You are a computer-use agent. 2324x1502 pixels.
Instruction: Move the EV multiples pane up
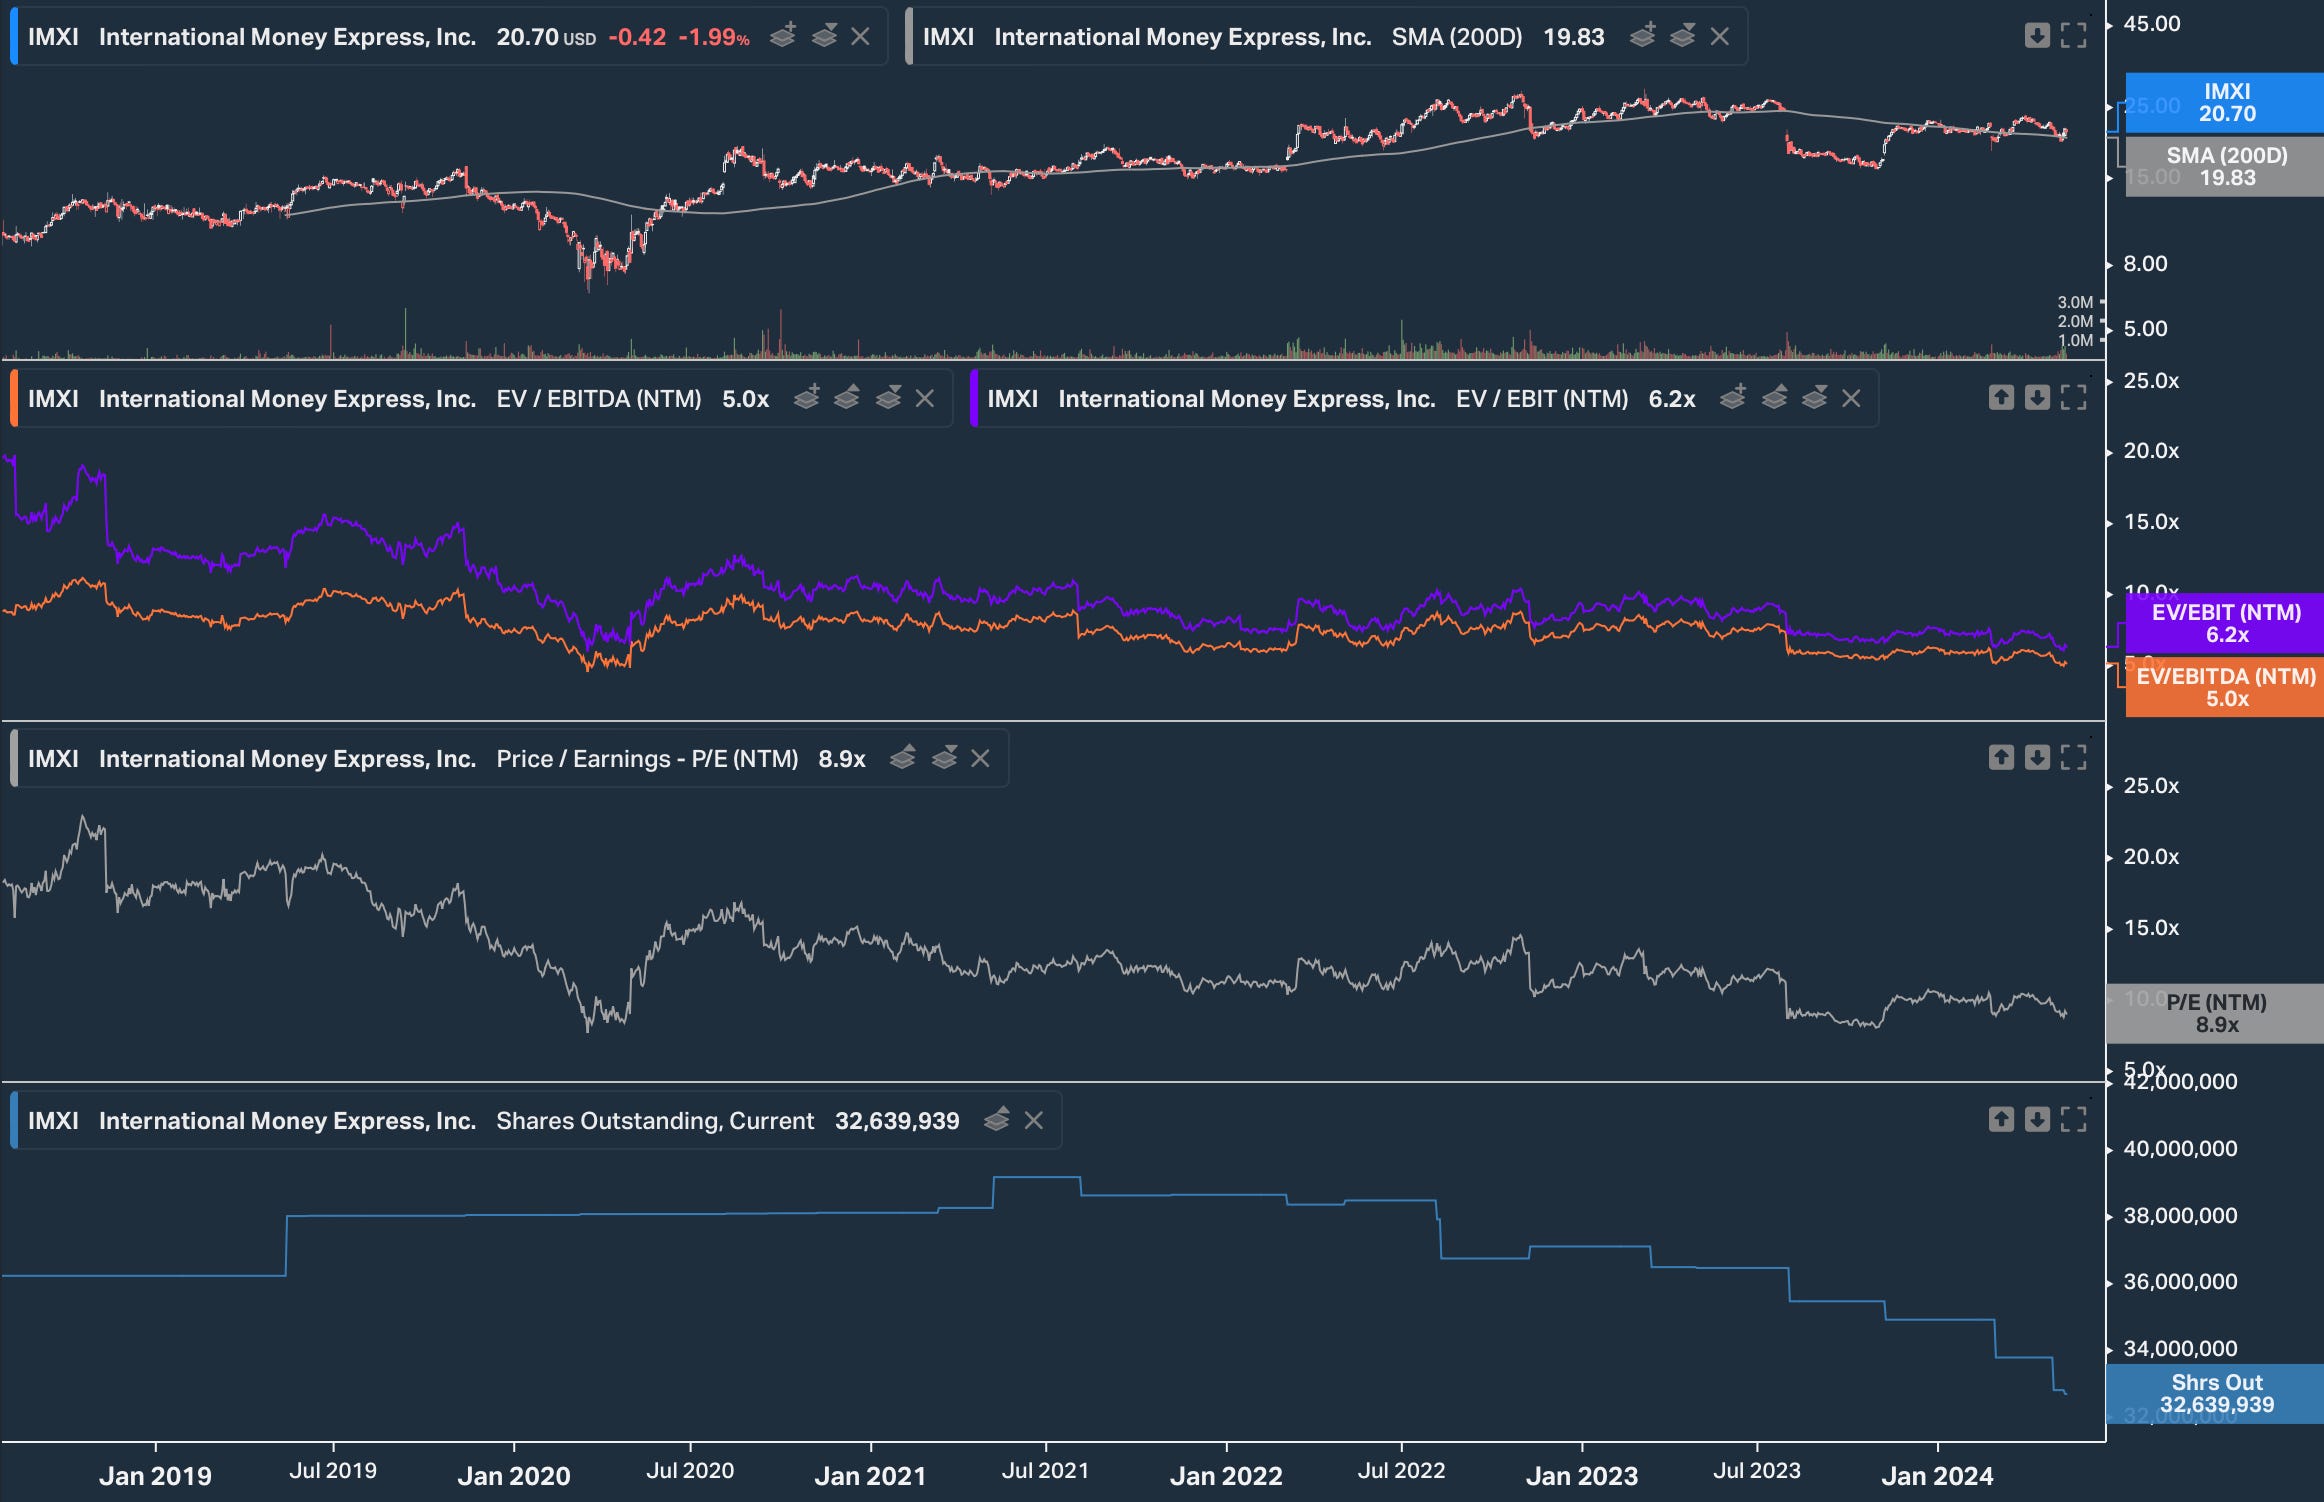coord(2001,398)
